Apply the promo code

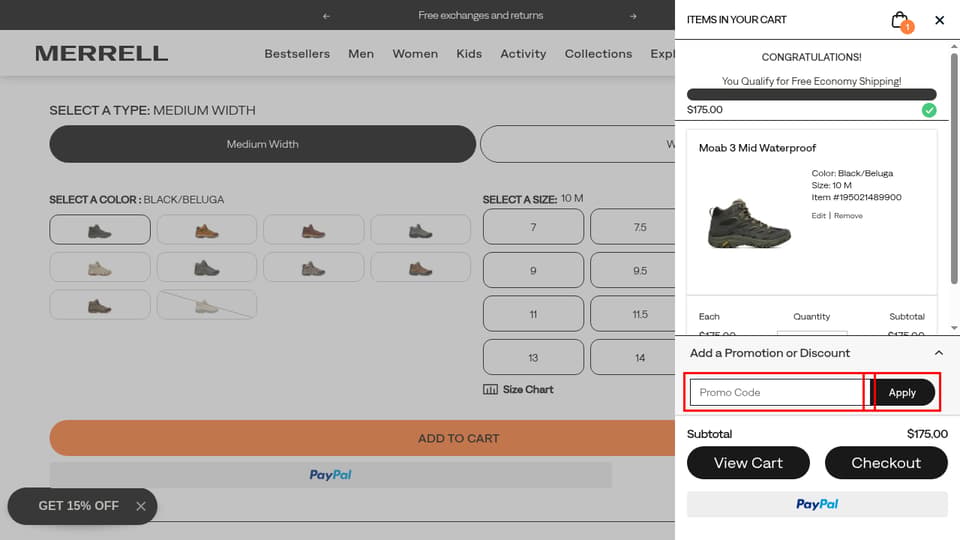(x=902, y=392)
